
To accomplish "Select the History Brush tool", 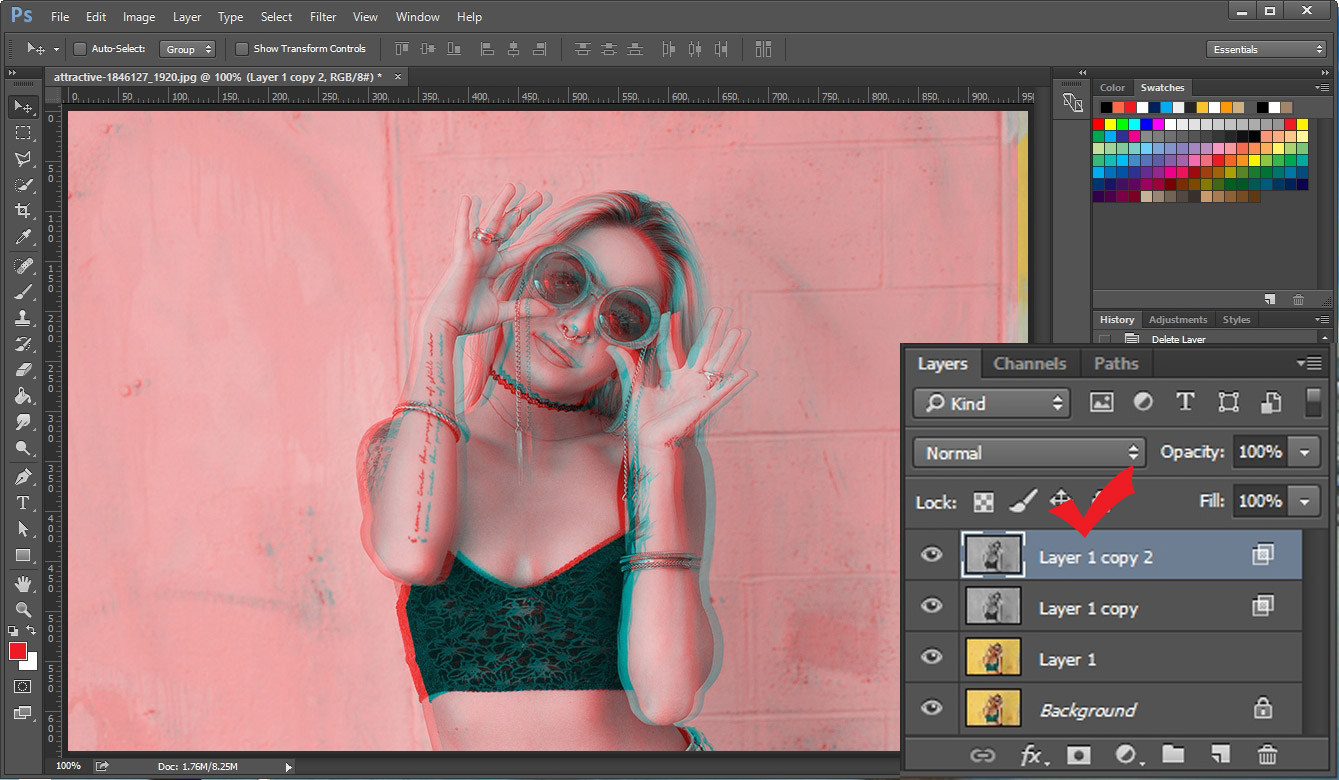I will pyautogui.click(x=23, y=344).
